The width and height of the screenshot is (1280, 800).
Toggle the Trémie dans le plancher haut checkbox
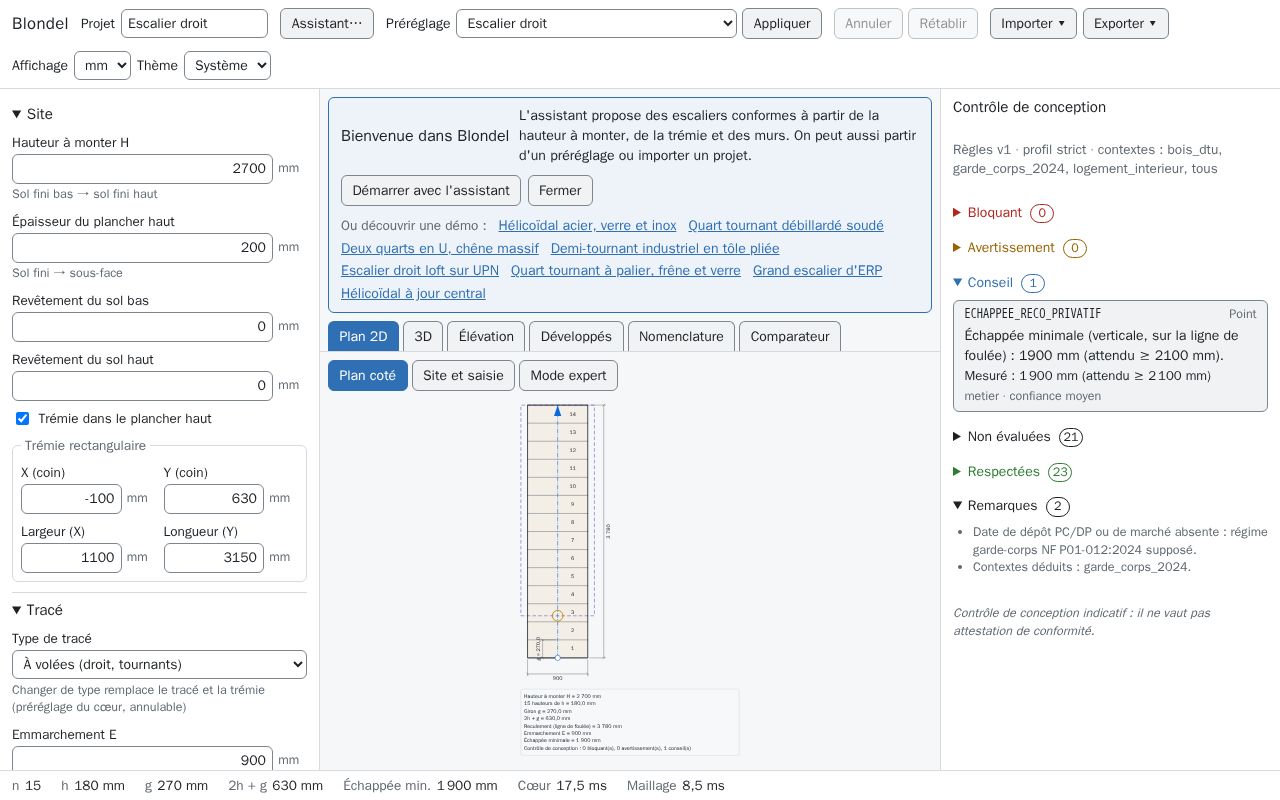[22, 418]
